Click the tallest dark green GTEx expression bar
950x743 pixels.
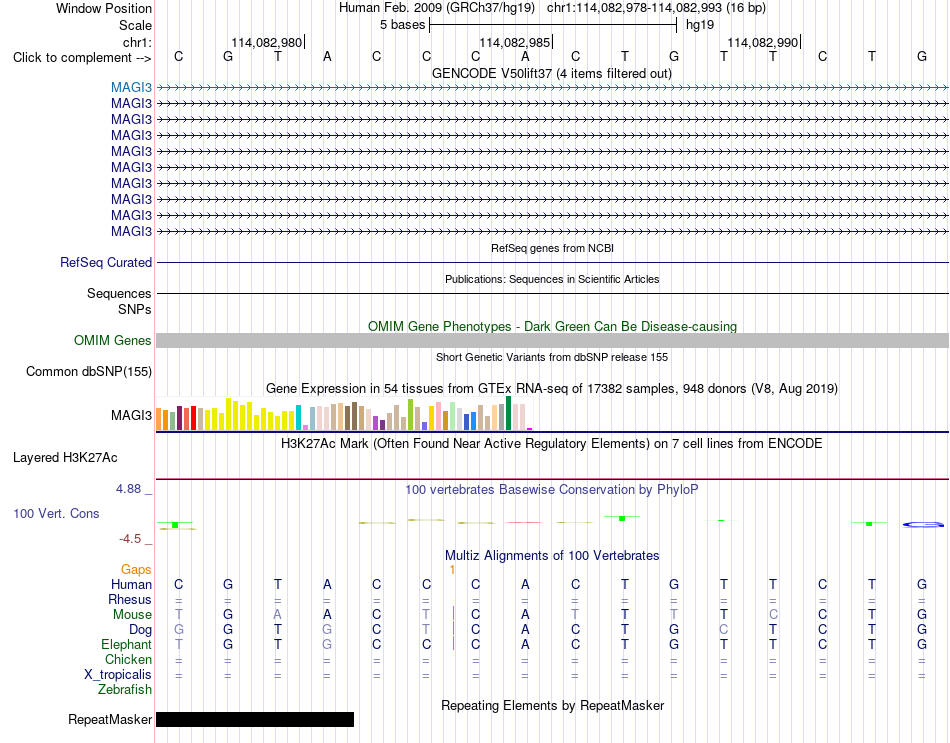(508, 413)
